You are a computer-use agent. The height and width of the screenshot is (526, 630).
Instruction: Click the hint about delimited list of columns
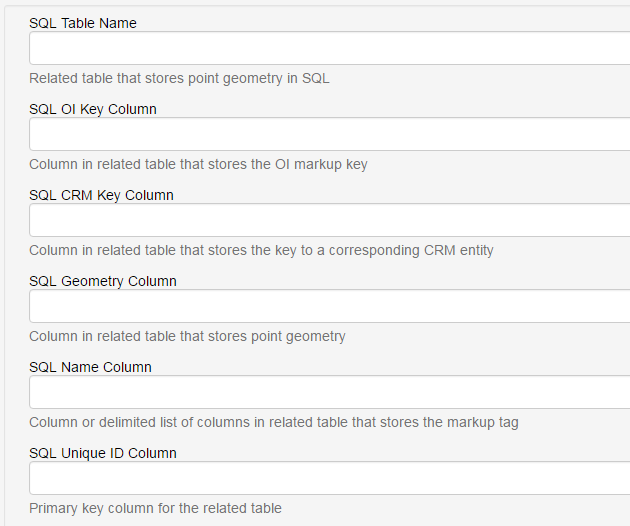tap(273, 422)
